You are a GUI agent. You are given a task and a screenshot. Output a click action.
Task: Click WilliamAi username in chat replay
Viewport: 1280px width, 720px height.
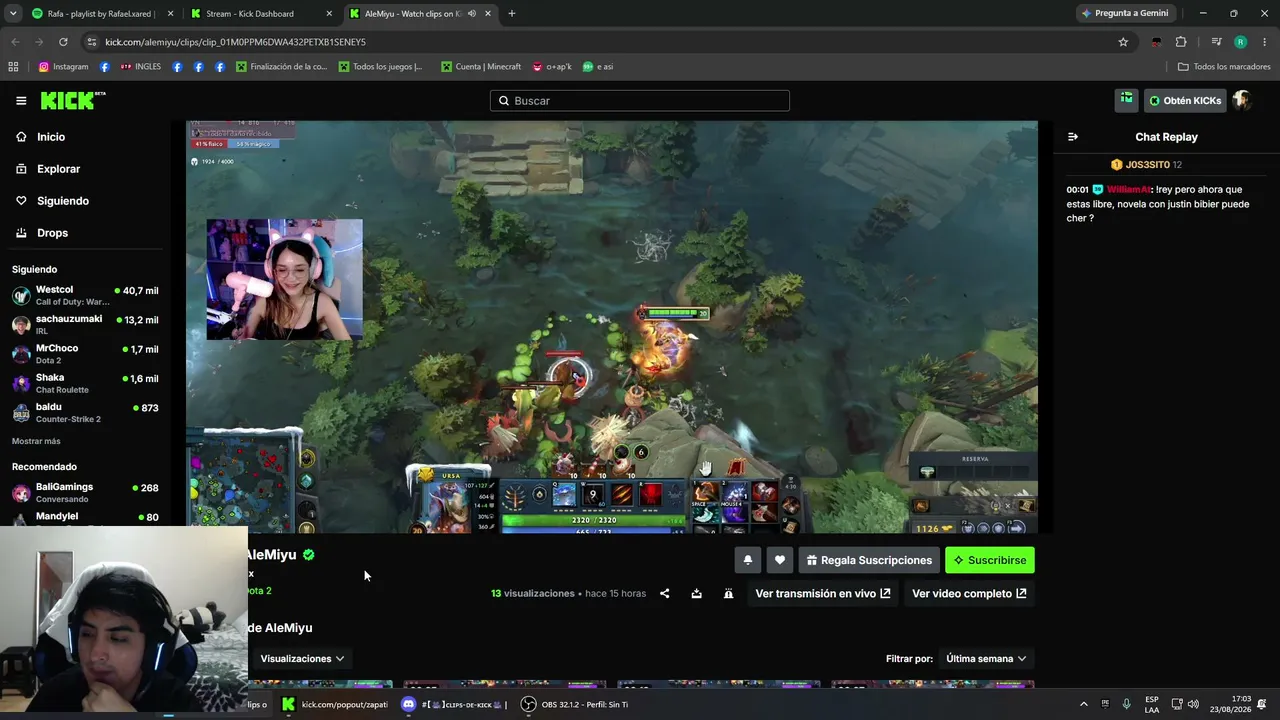pyautogui.click(x=1128, y=189)
